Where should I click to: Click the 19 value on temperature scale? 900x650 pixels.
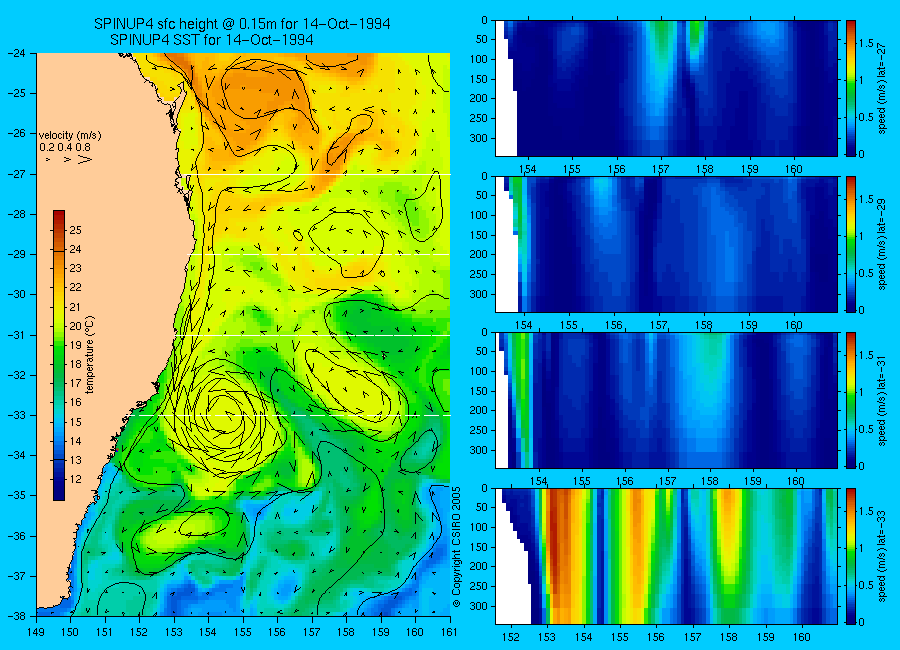click(75, 345)
